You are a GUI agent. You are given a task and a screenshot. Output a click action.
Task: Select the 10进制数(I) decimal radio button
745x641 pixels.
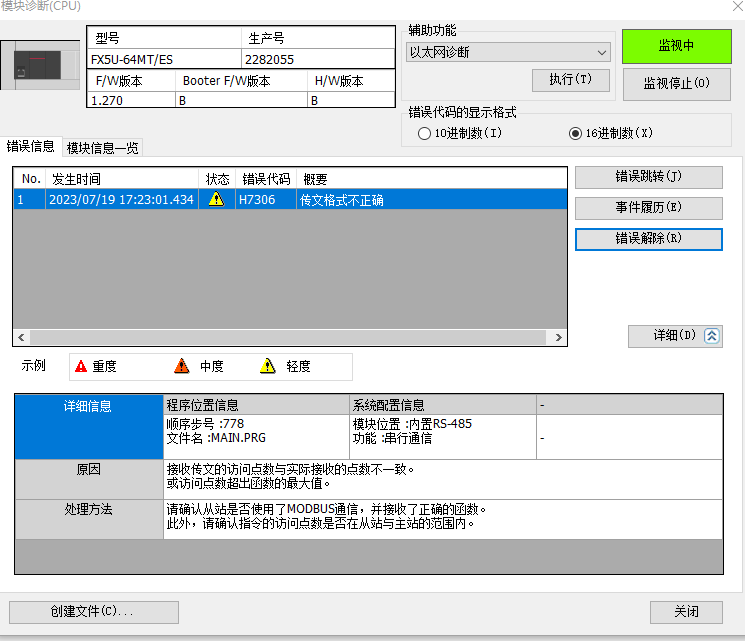point(425,133)
